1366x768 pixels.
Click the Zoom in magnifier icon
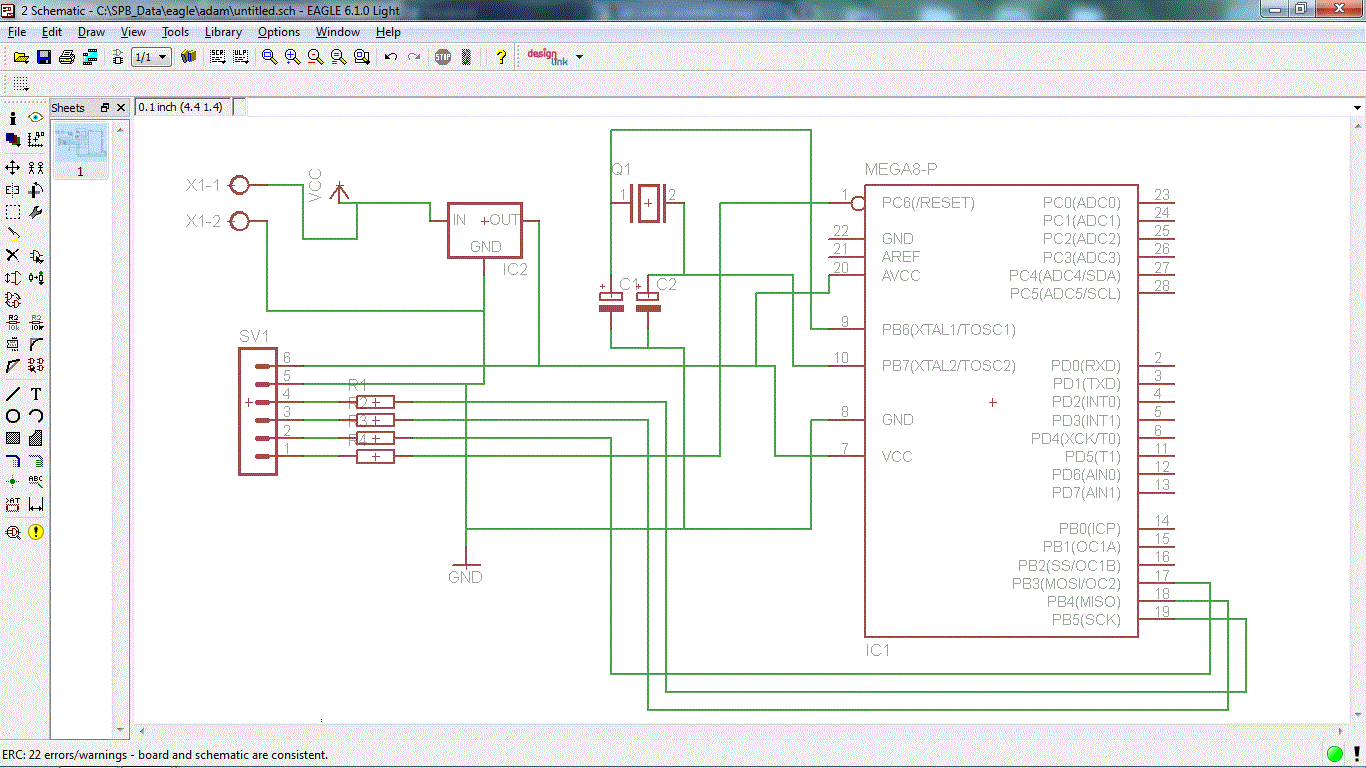tap(292, 57)
